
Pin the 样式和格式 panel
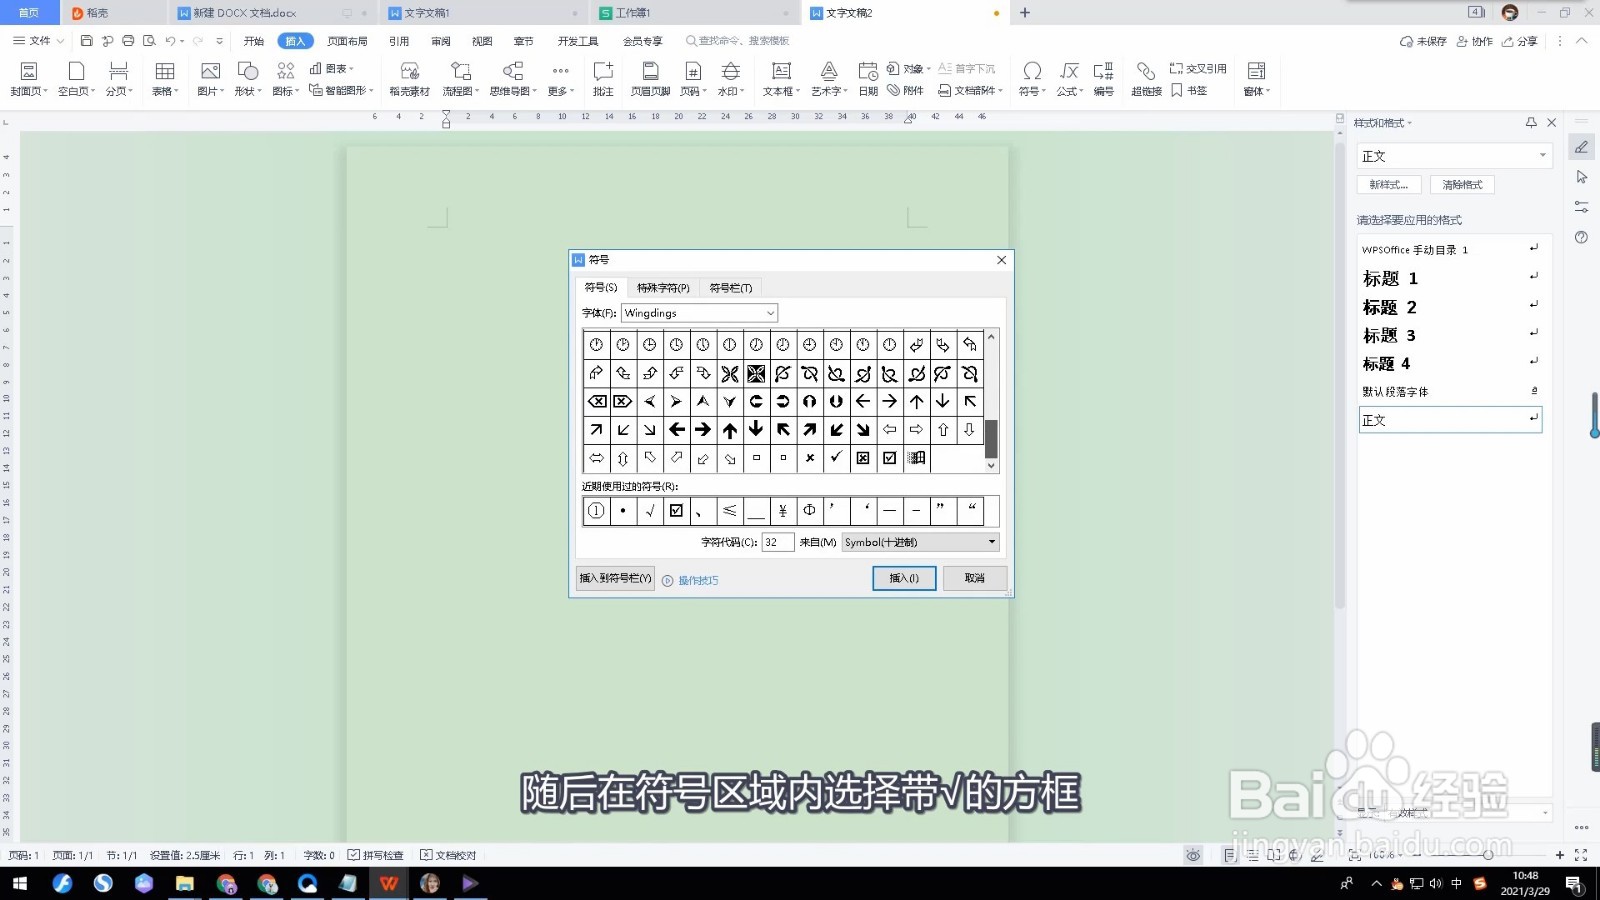[1531, 122]
